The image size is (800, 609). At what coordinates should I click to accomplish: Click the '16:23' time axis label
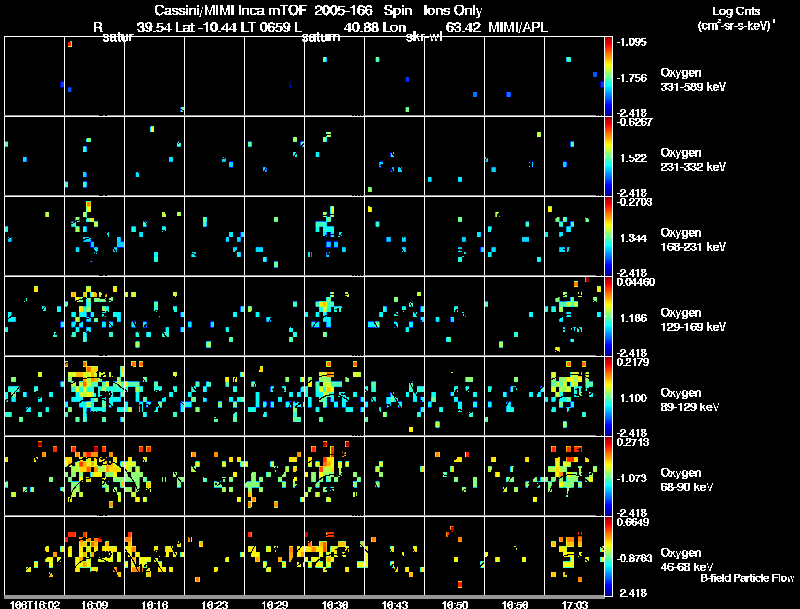pos(215,604)
